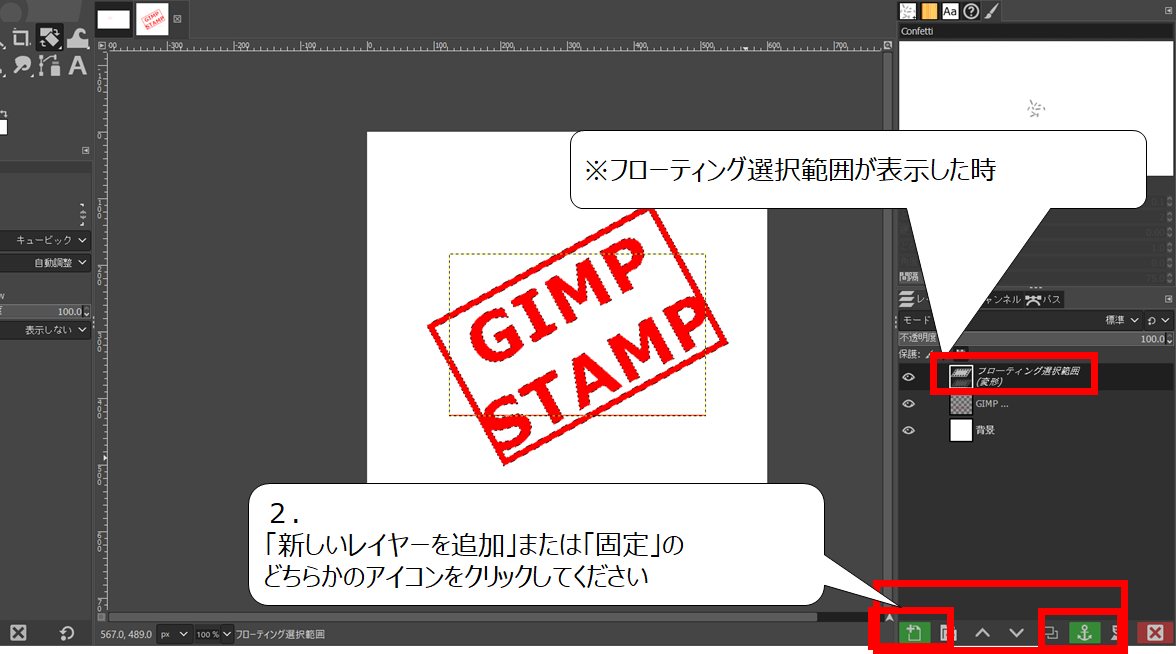This screenshot has height=654, width=1176.
Task: Switch to the パス paths tab
Action: pos(1043,299)
